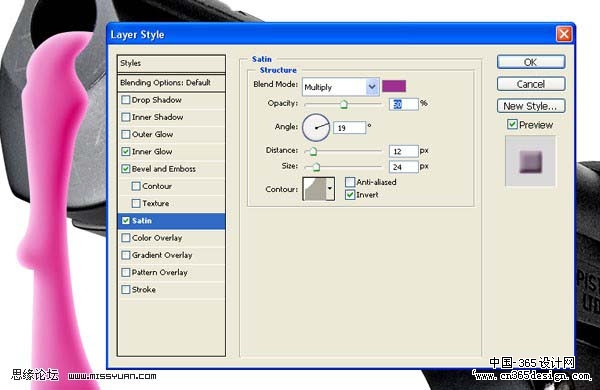Click the OK button
This screenshot has height=390, width=600.
pos(531,62)
